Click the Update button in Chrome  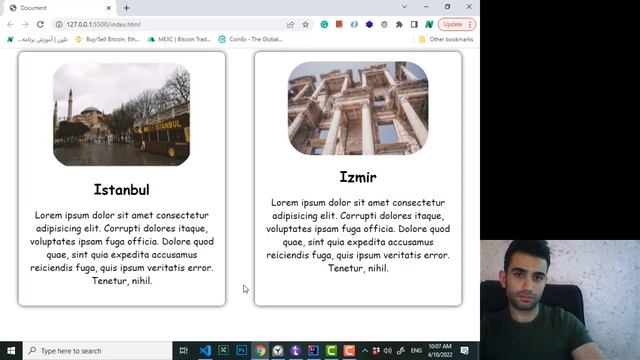(x=453, y=24)
